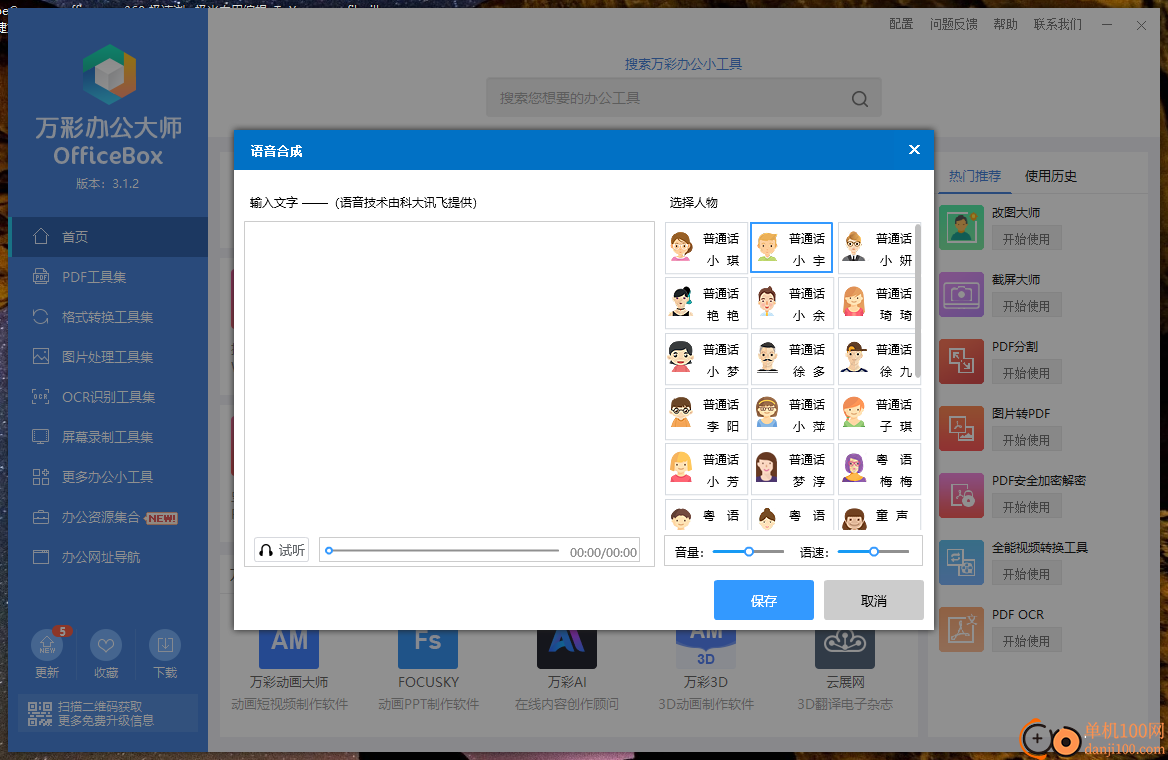This screenshot has height=760, width=1168.
Task: Select the 小妍 Mandarin voice character
Action: (x=877, y=248)
